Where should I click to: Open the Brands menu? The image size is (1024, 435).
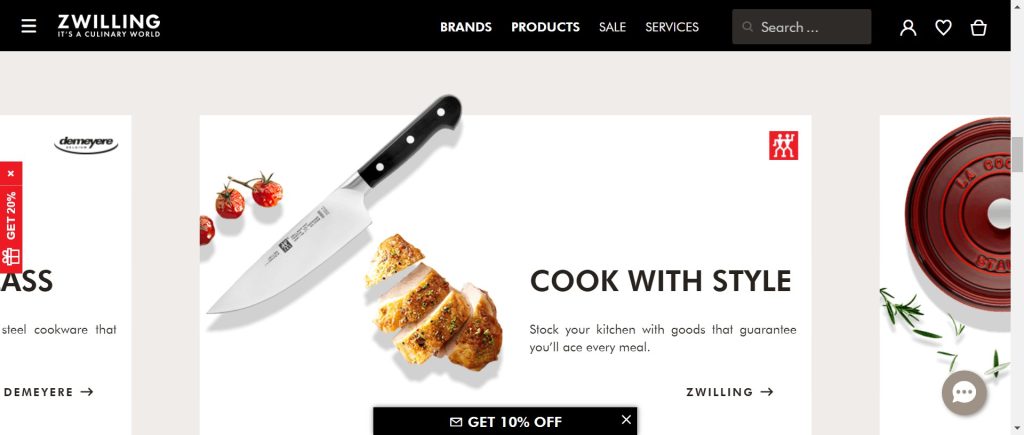pyautogui.click(x=466, y=27)
